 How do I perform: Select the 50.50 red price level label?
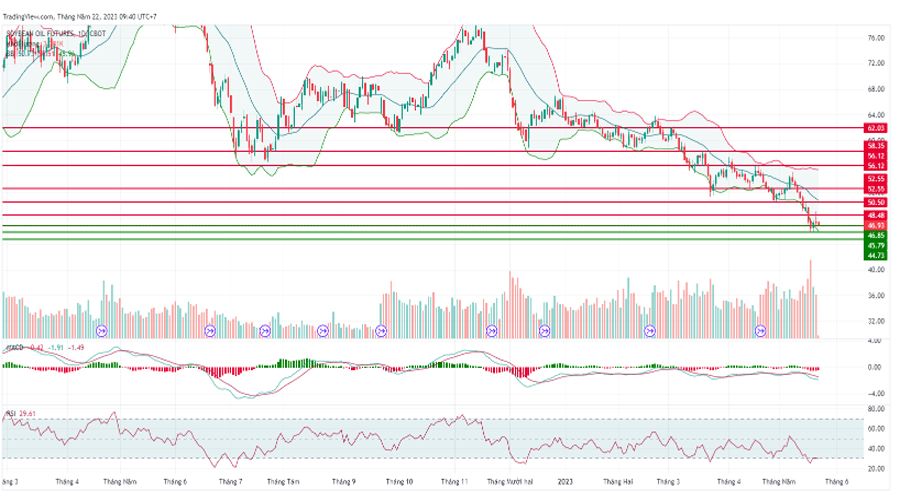(876, 202)
